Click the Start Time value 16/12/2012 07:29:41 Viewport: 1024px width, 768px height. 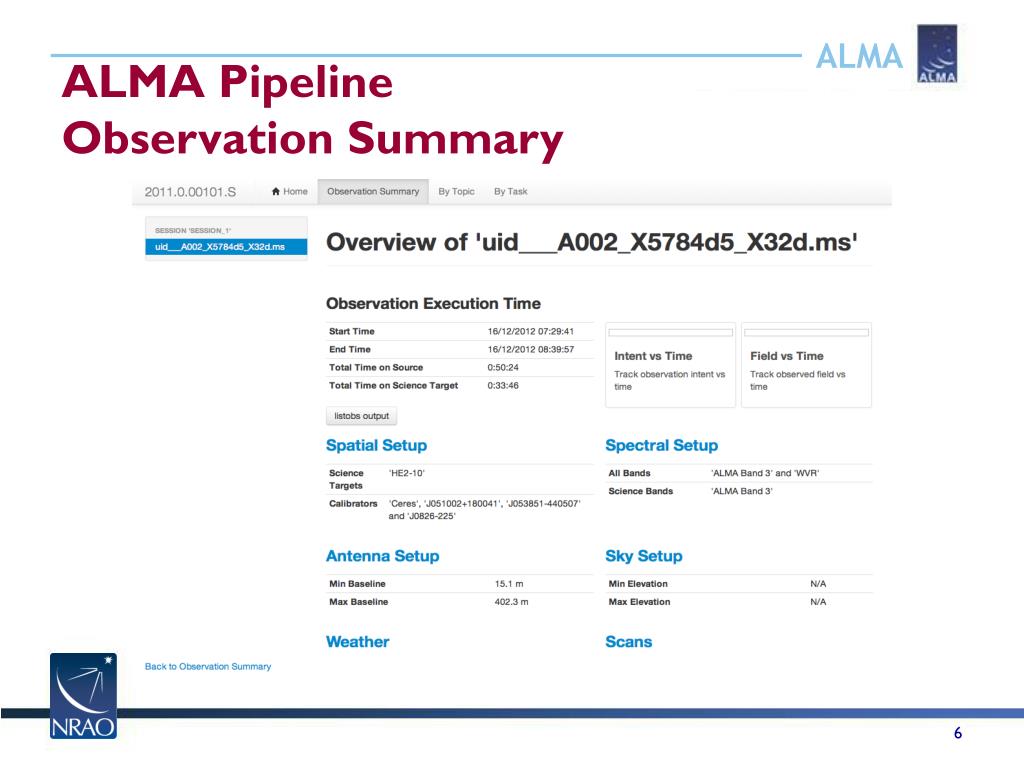tap(530, 331)
